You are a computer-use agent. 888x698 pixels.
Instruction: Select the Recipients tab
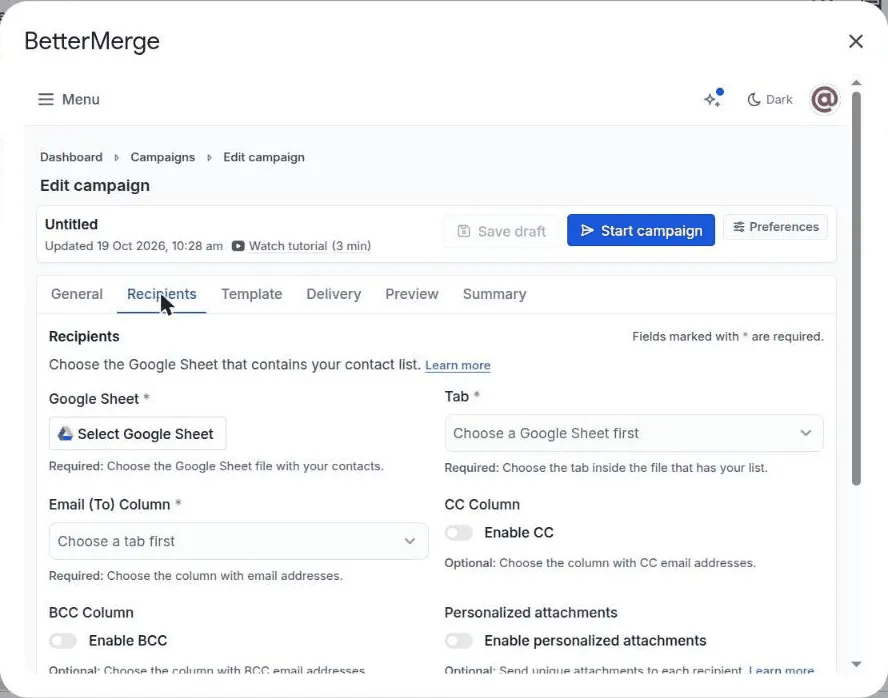point(161,294)
